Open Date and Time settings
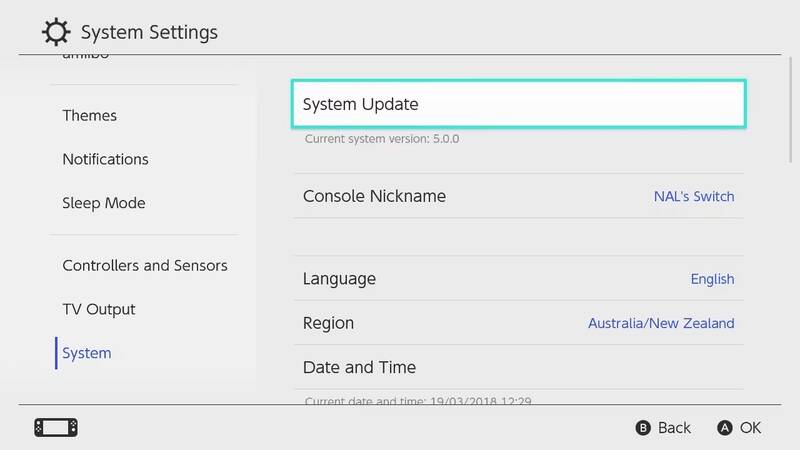This screenshot has width=800, height=450. click(x=360, y=367)
